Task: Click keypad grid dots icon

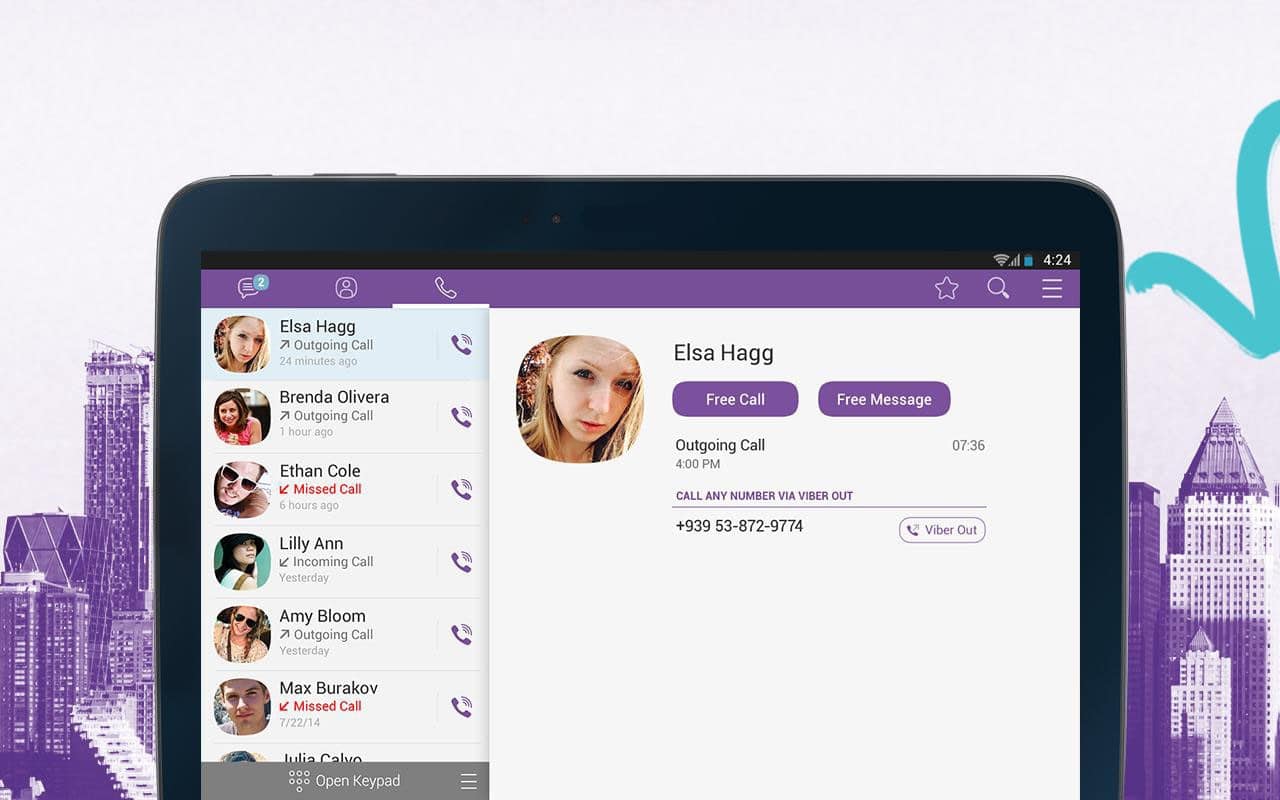Action: 298,781
